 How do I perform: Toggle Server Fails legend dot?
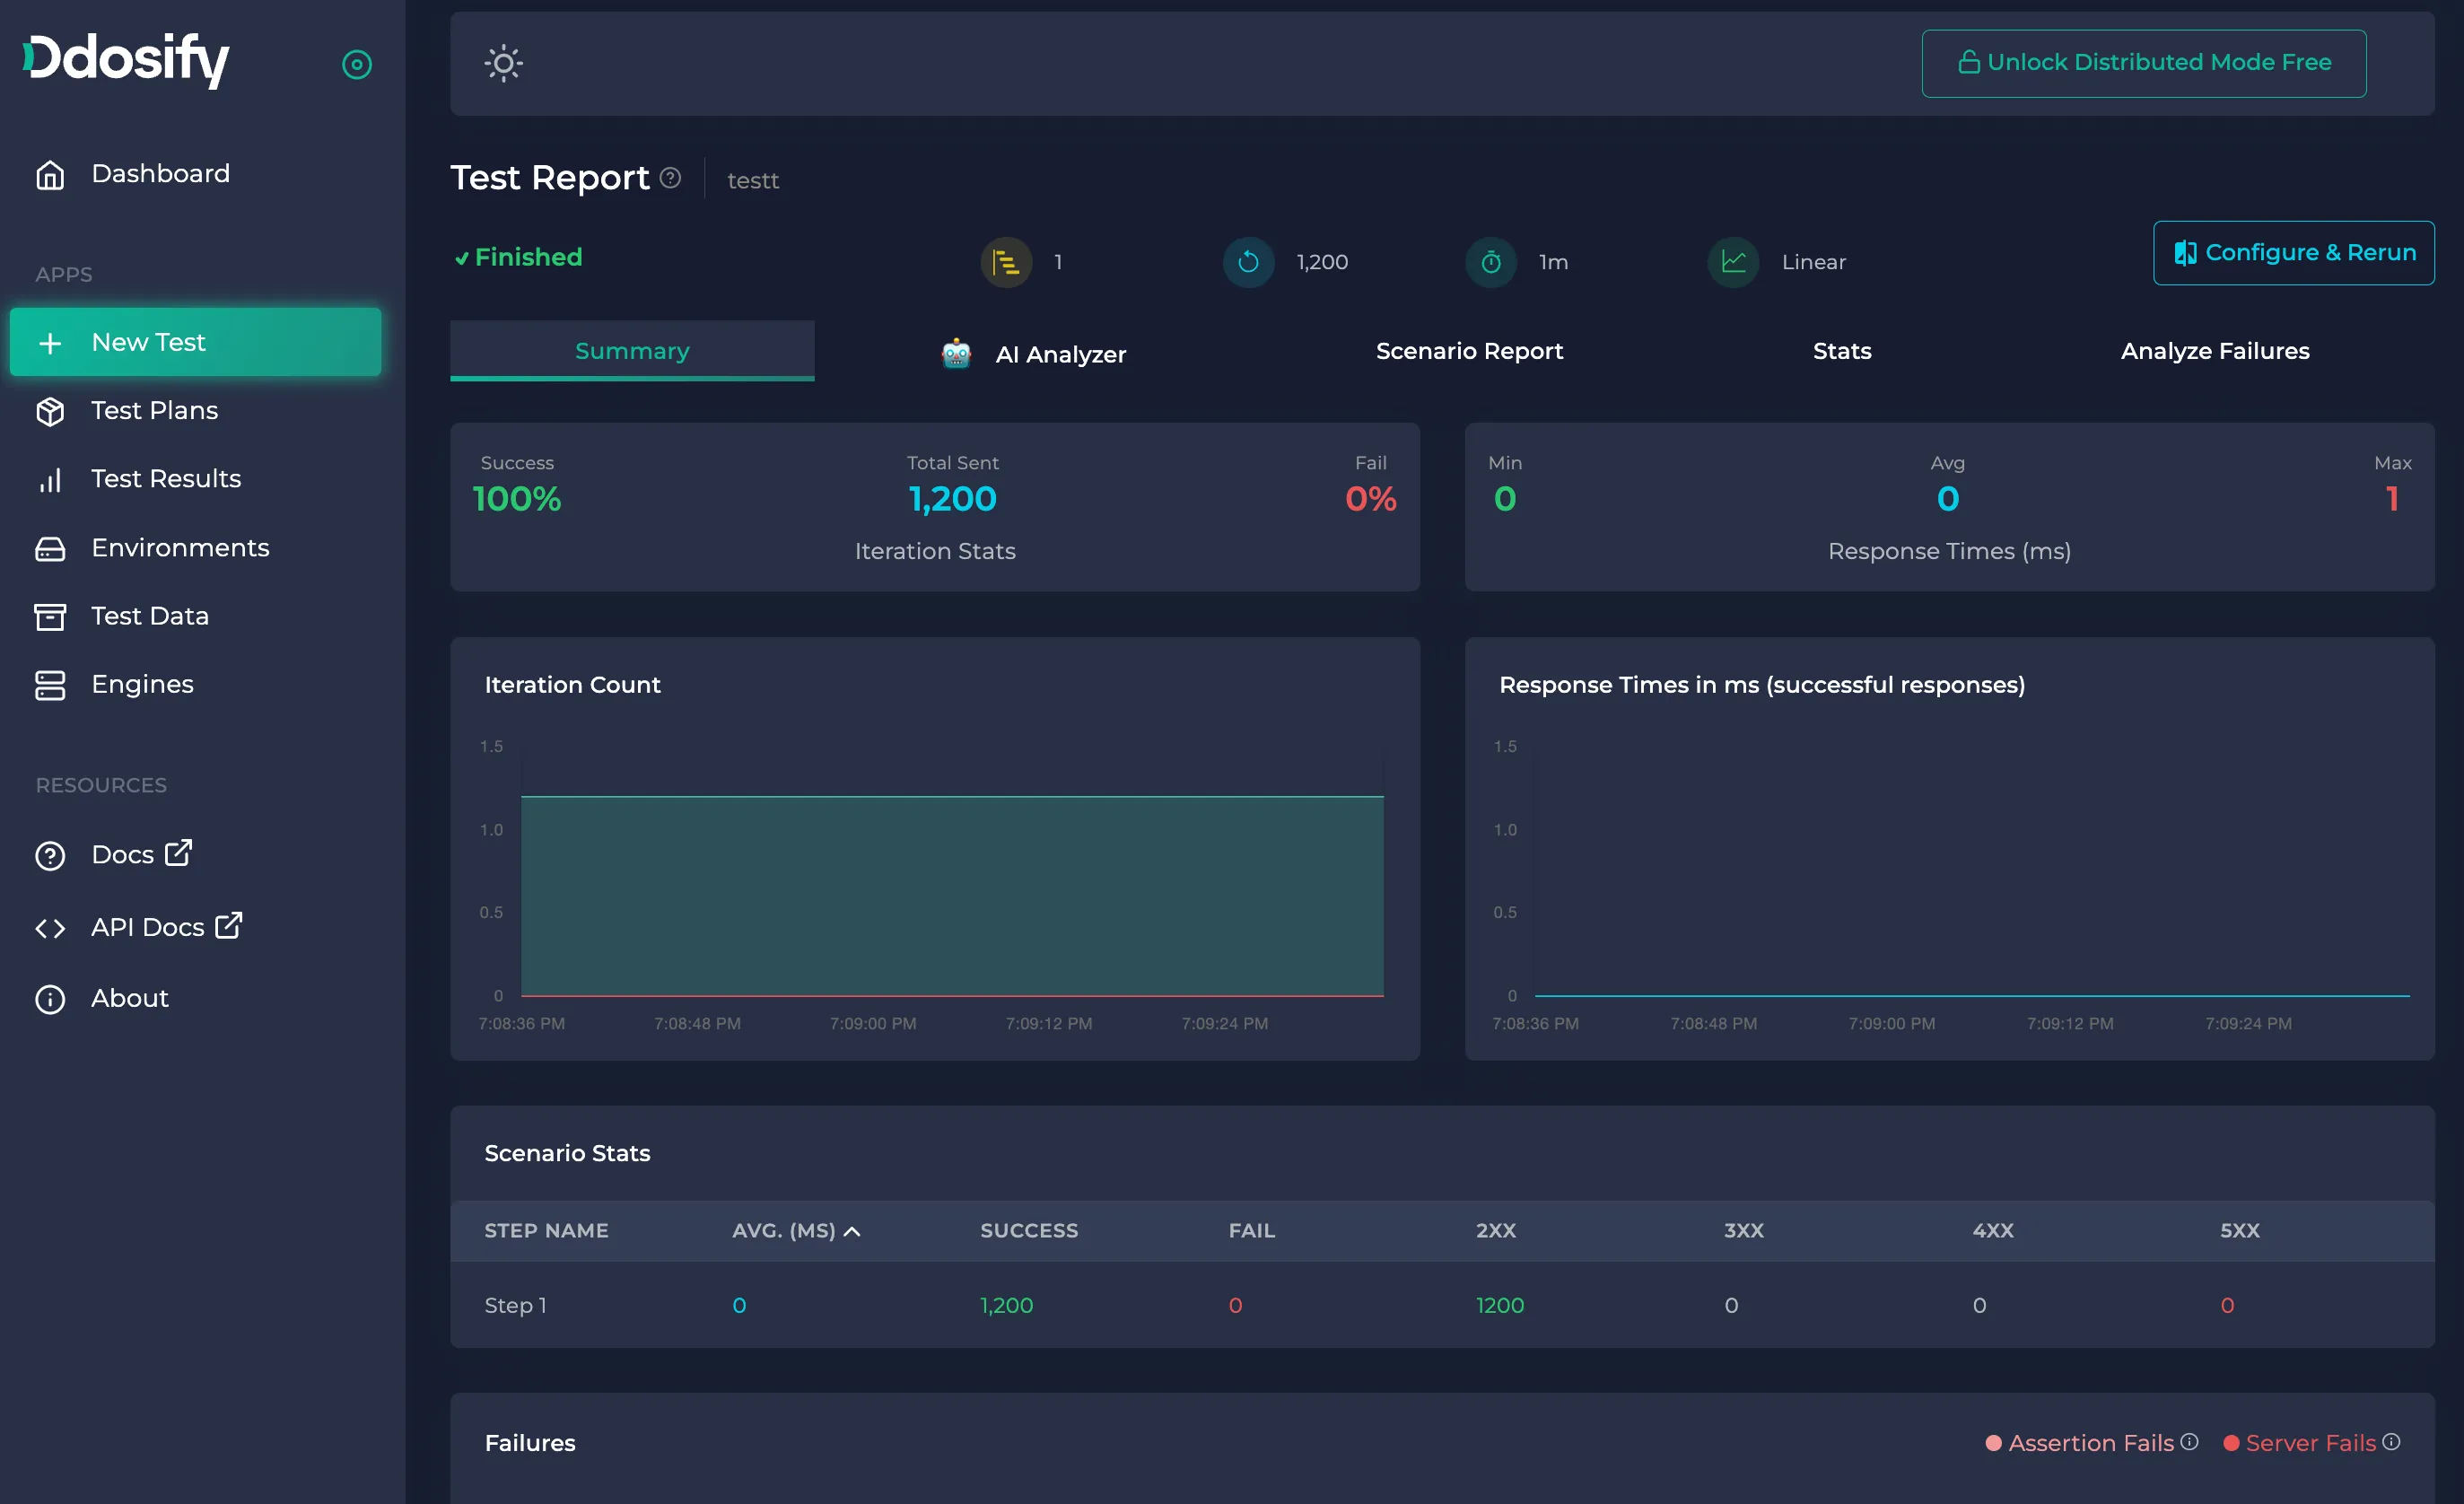(2230, 1443)
